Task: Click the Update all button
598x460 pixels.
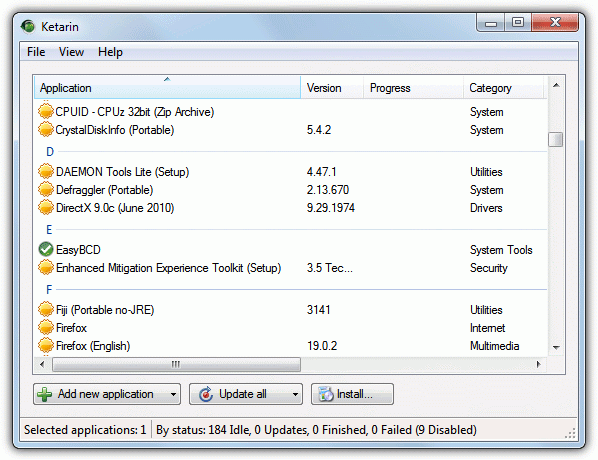Action: click(x=246, y=394)
